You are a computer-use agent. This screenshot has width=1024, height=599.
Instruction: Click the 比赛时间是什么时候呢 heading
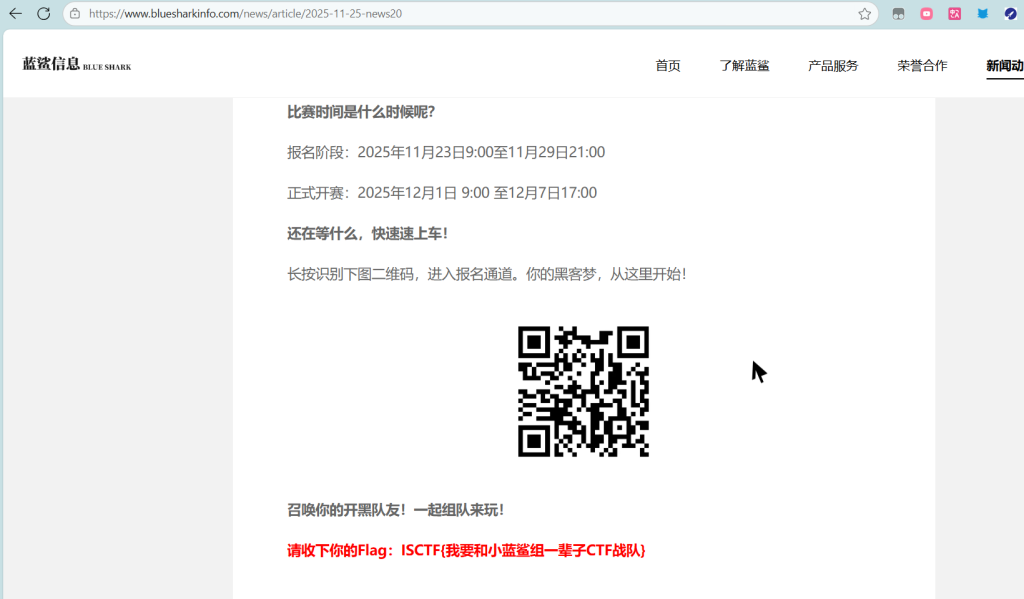point(361,112)
